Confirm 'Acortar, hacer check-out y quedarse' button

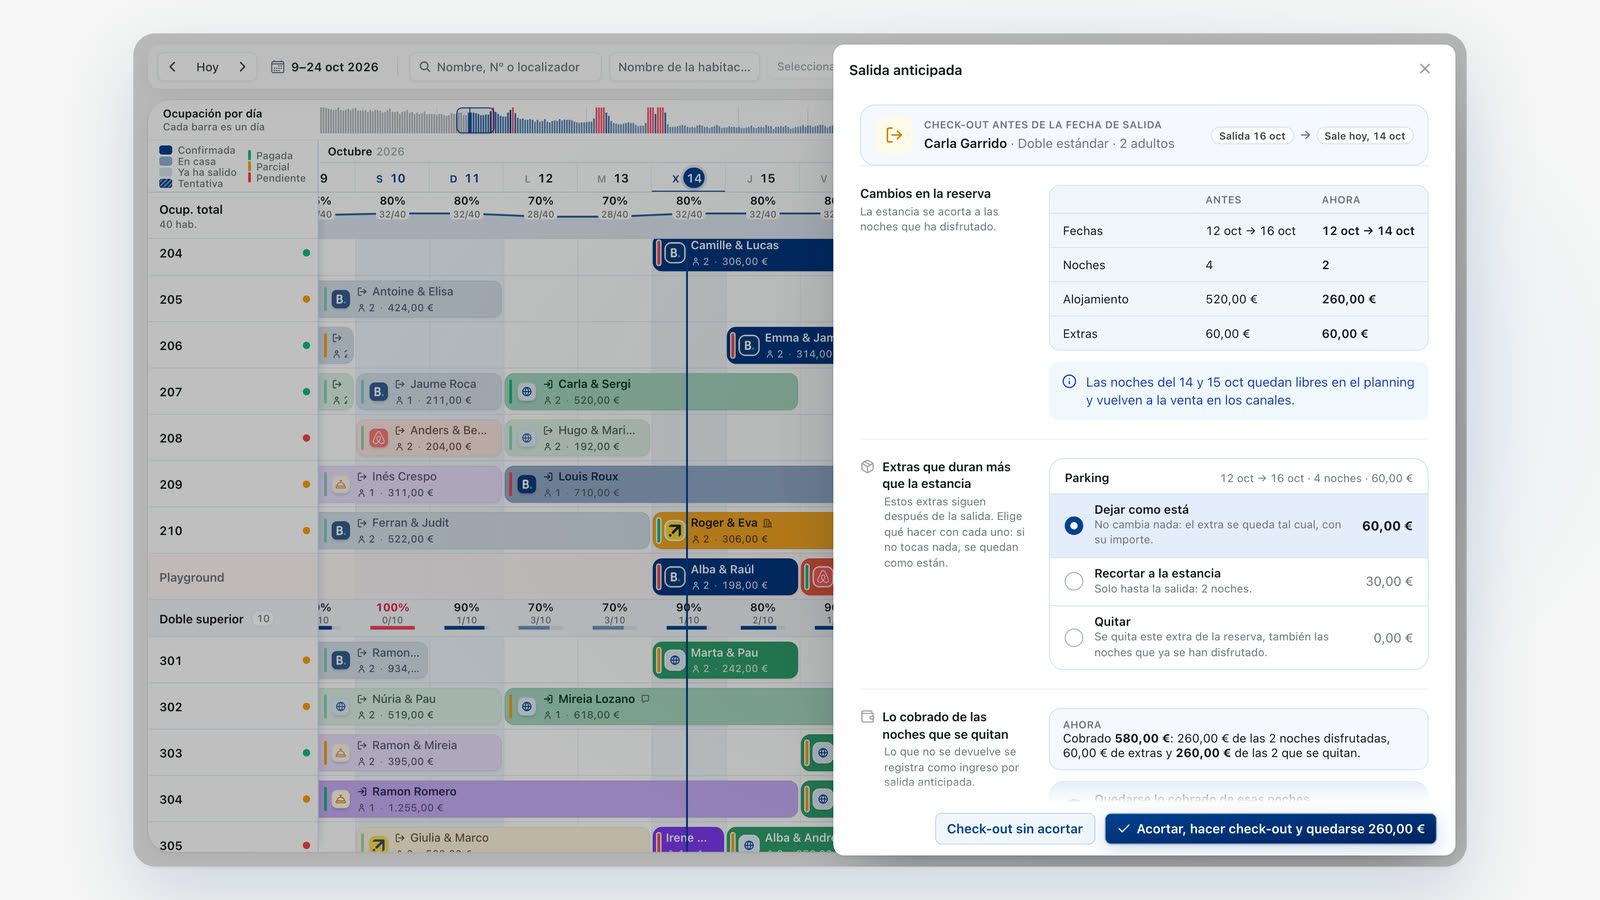pos(1270,829)
